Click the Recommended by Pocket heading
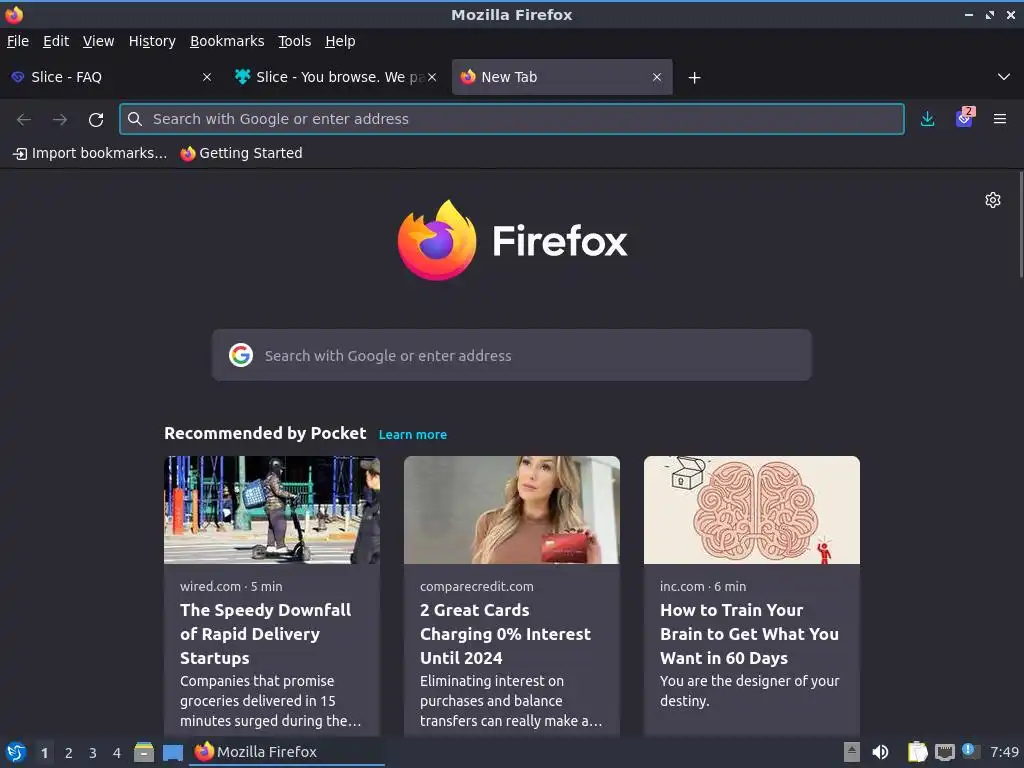1024x768 pixels. pos(265,434)
